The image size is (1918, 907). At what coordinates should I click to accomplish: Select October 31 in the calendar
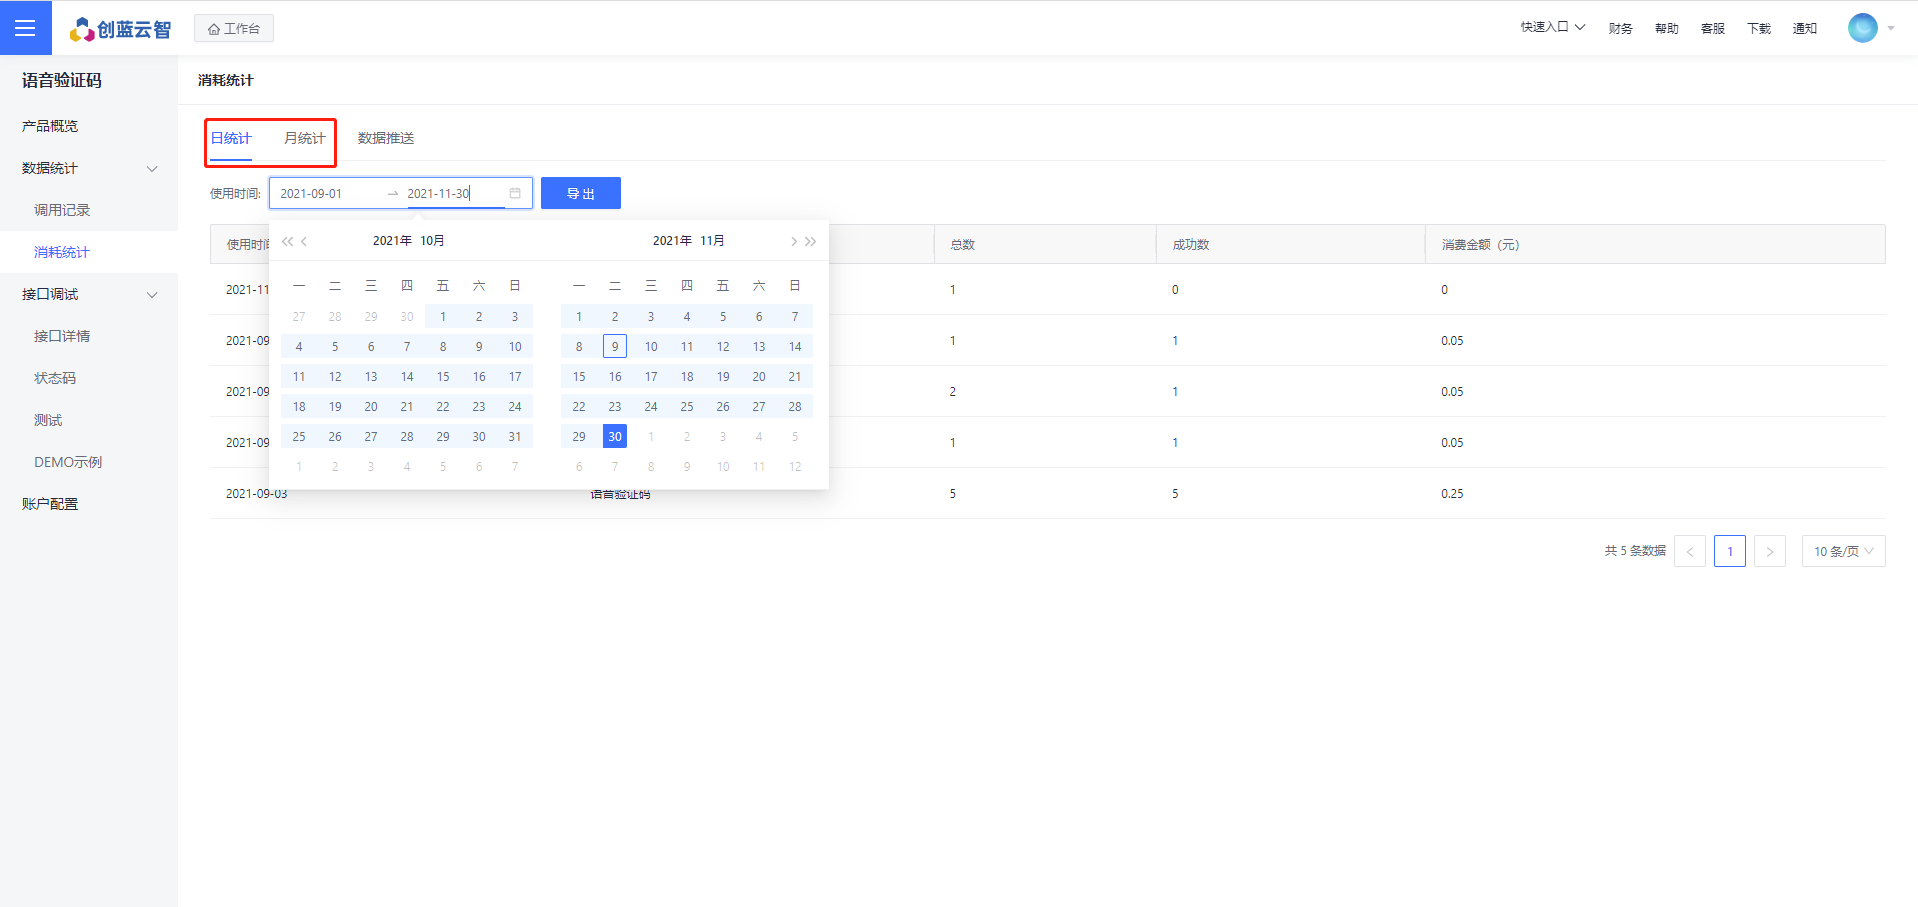pos(515,437)
